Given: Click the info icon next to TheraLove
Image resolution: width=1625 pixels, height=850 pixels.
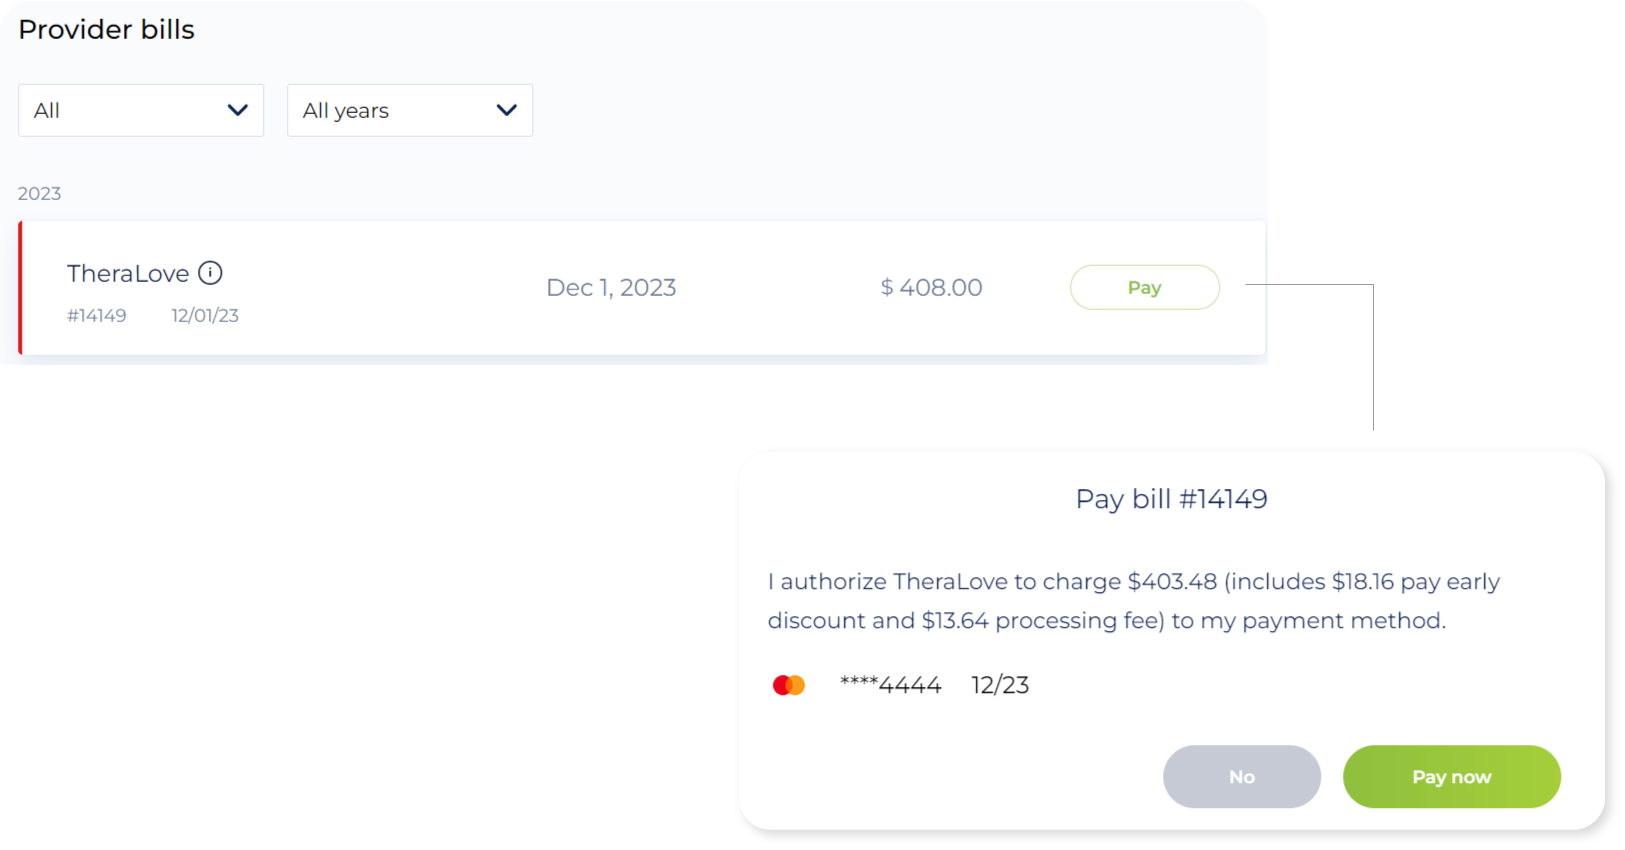Looking at the screenshot, I should (x=211, y=272).
